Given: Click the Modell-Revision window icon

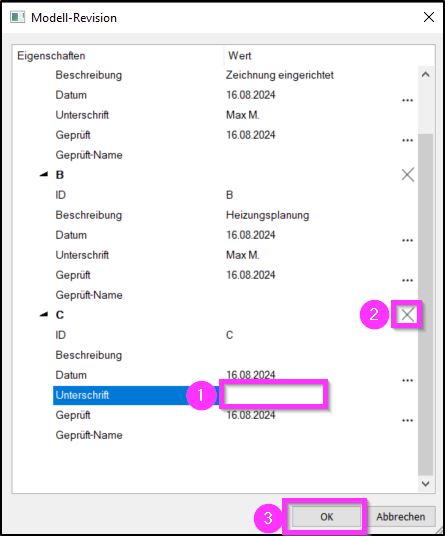Looking at the screenshot, I should [17, 17].
